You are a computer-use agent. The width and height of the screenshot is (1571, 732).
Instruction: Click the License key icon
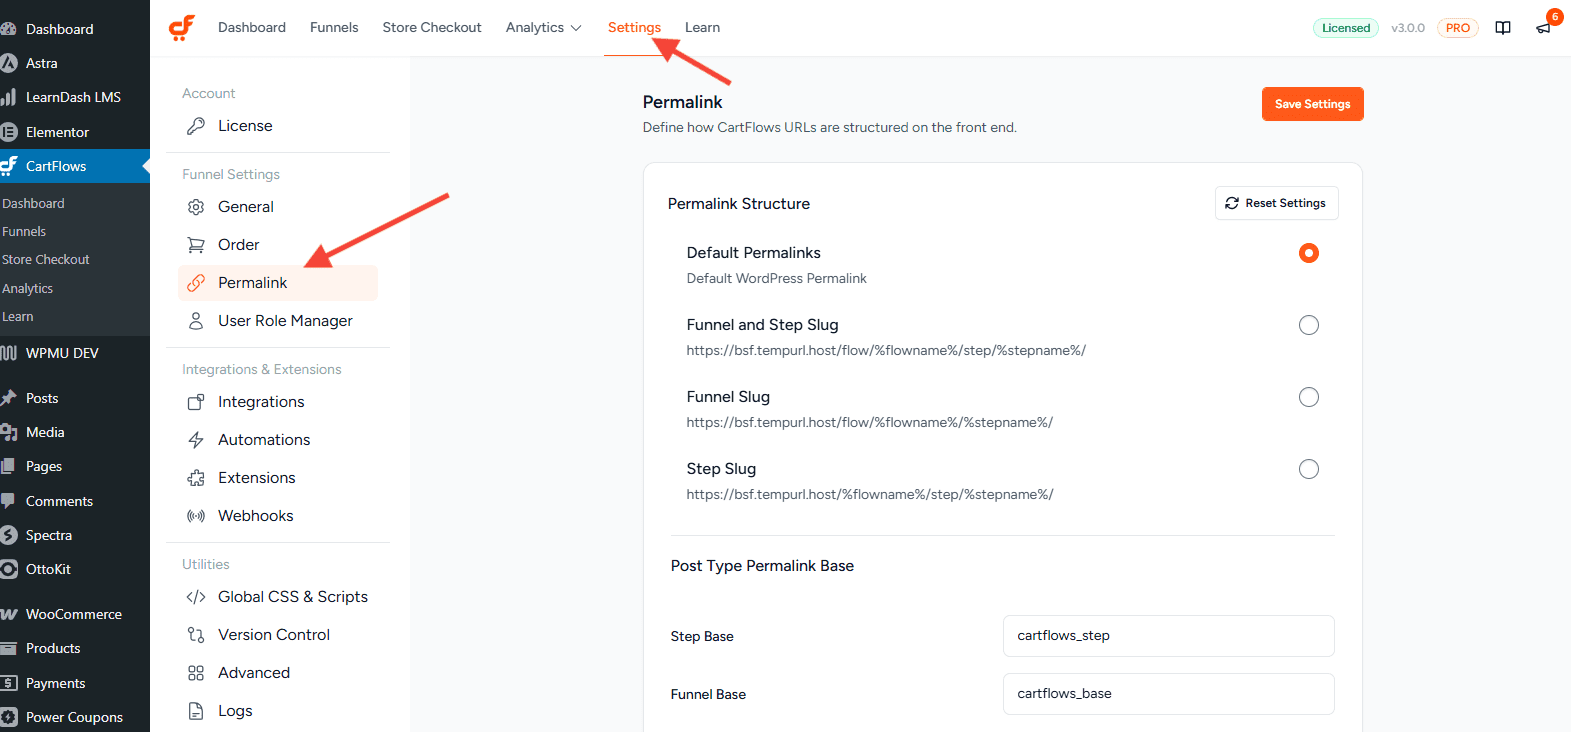point(196,126)
